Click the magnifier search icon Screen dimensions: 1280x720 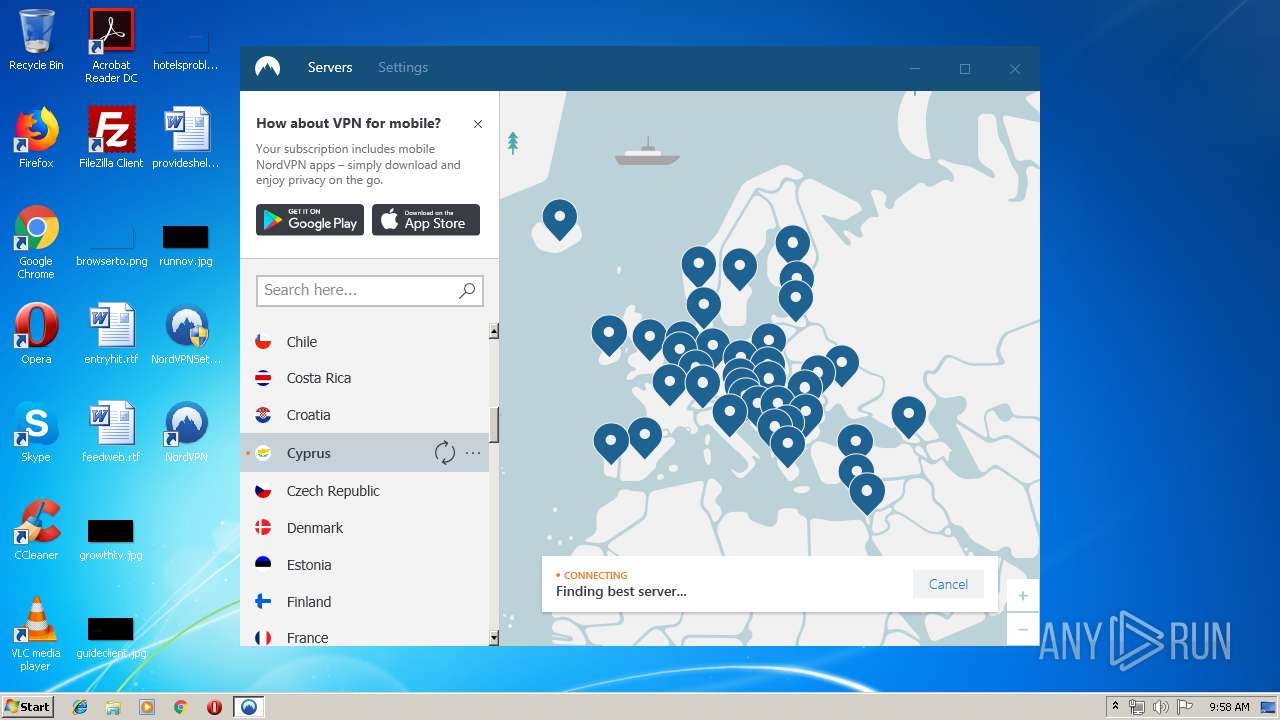[x=467, y=290]
